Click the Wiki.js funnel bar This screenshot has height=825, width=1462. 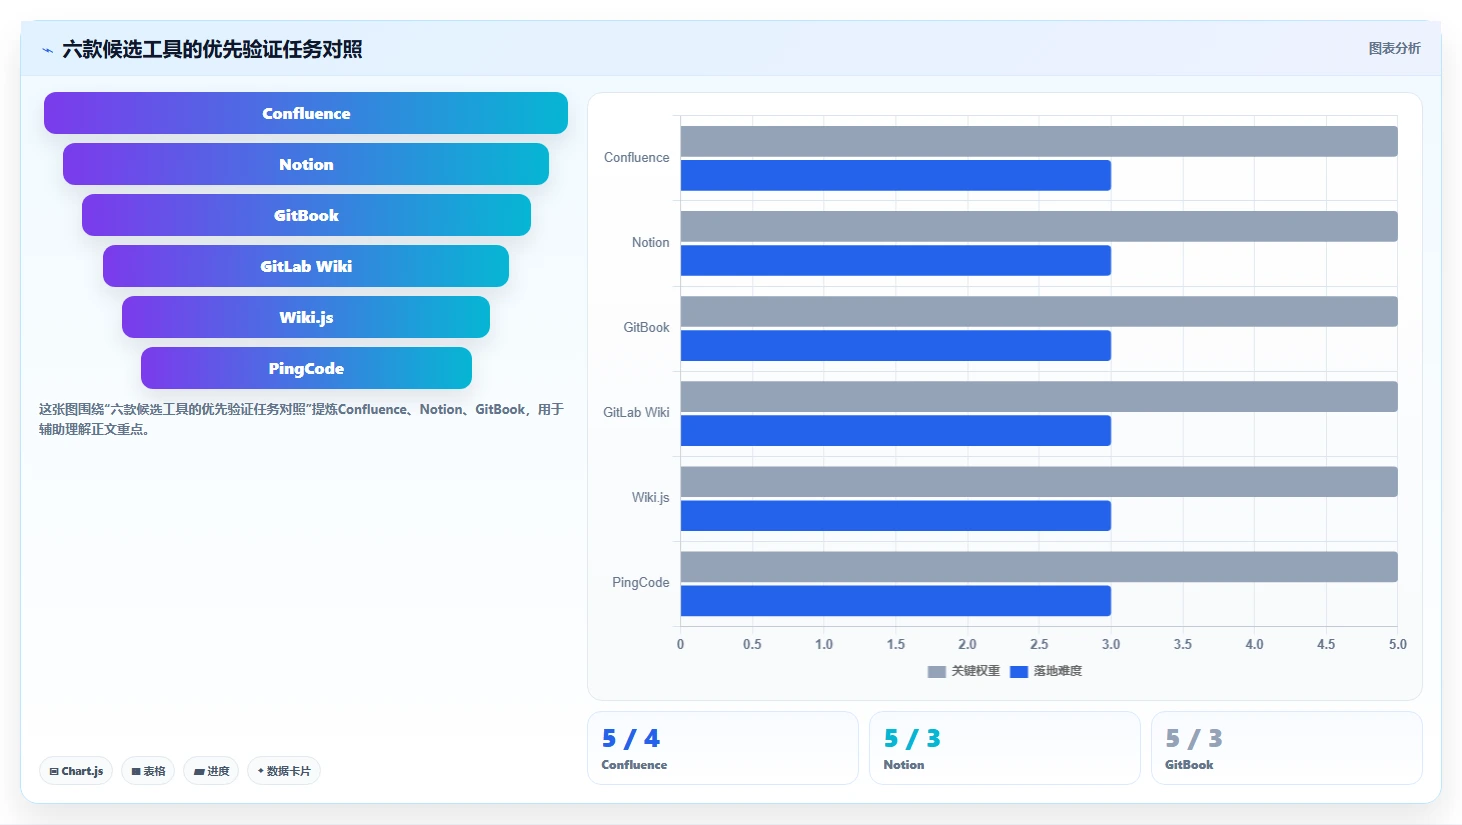[x=306, y=317]
